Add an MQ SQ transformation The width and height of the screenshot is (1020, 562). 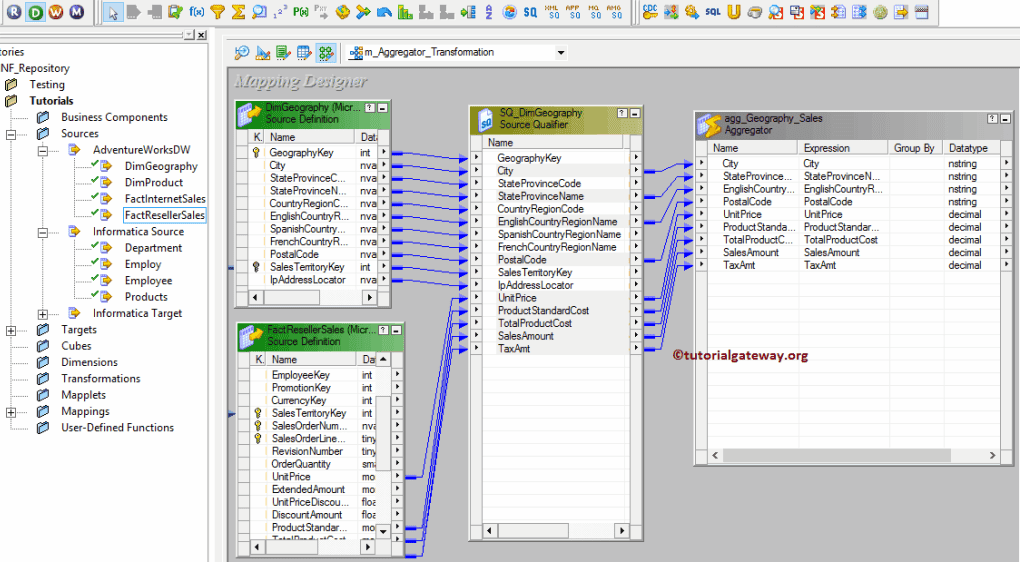[593, 12]
